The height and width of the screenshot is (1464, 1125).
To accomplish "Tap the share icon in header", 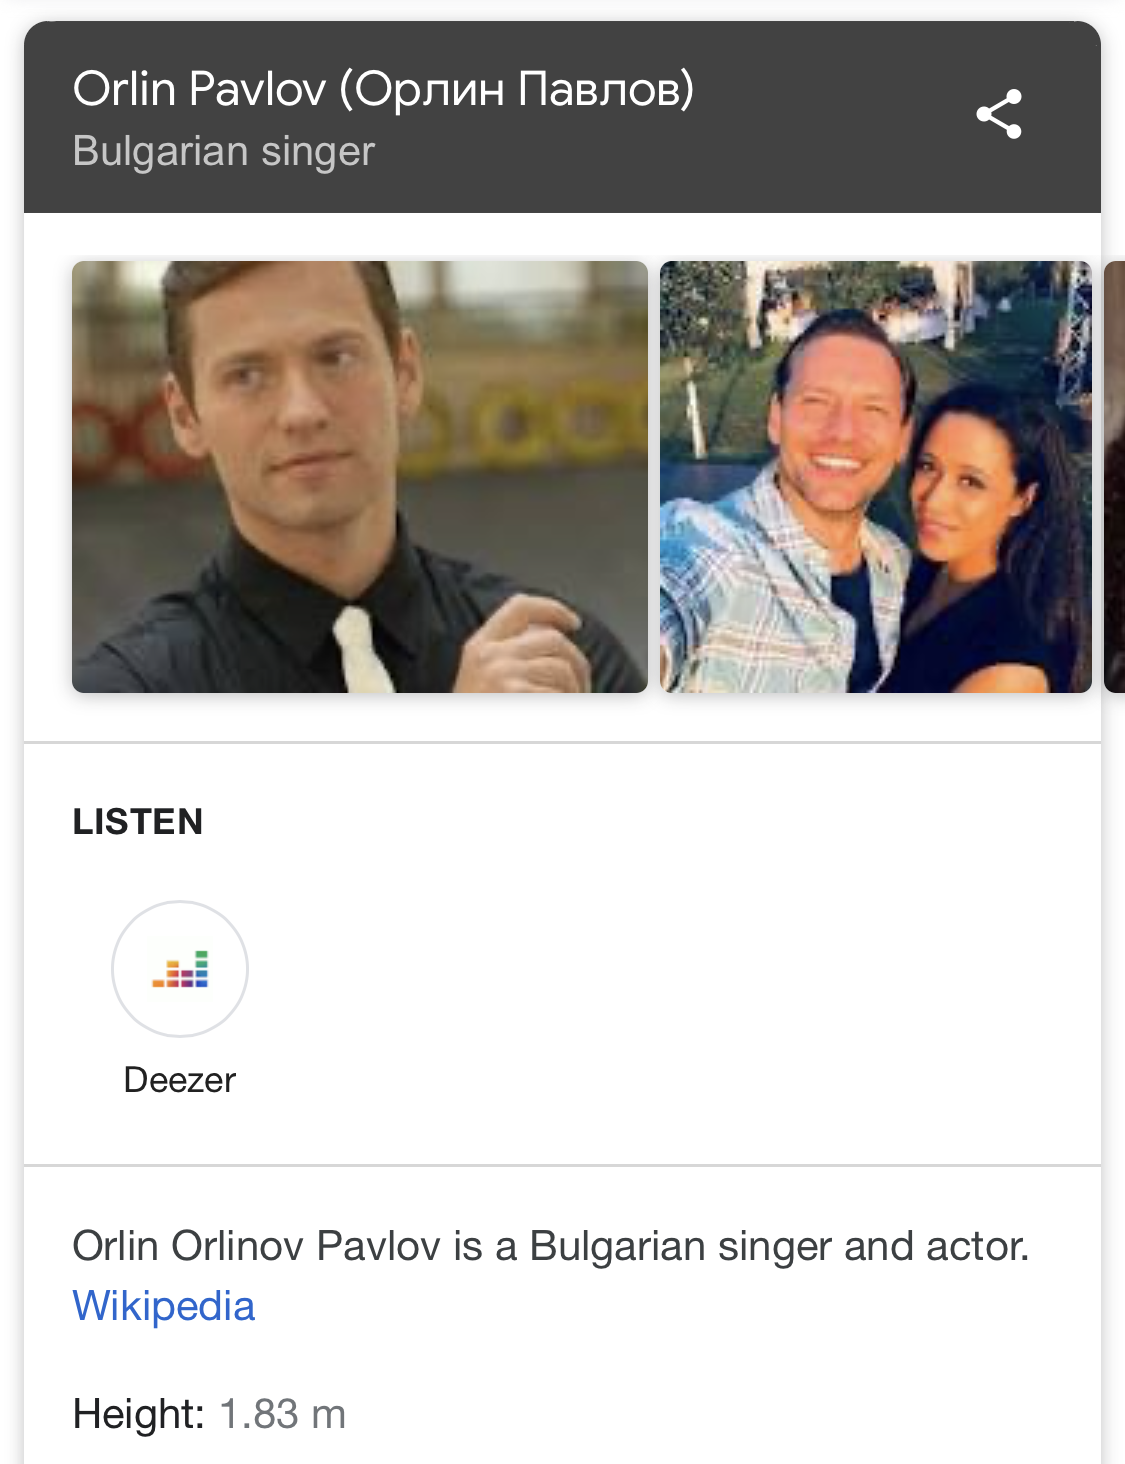I will click(x=999, y=114).
